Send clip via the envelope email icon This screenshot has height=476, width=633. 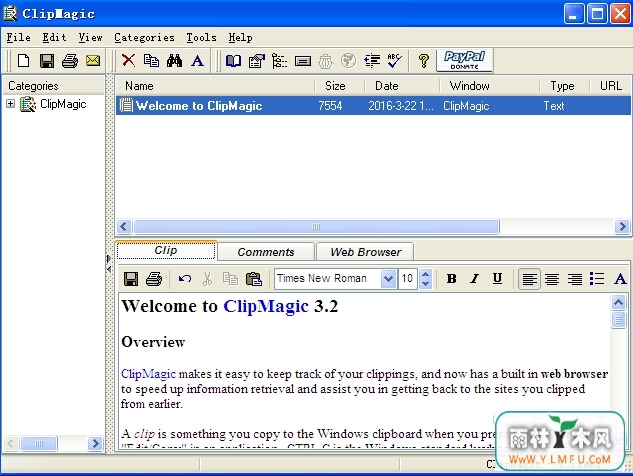[93, 61]
